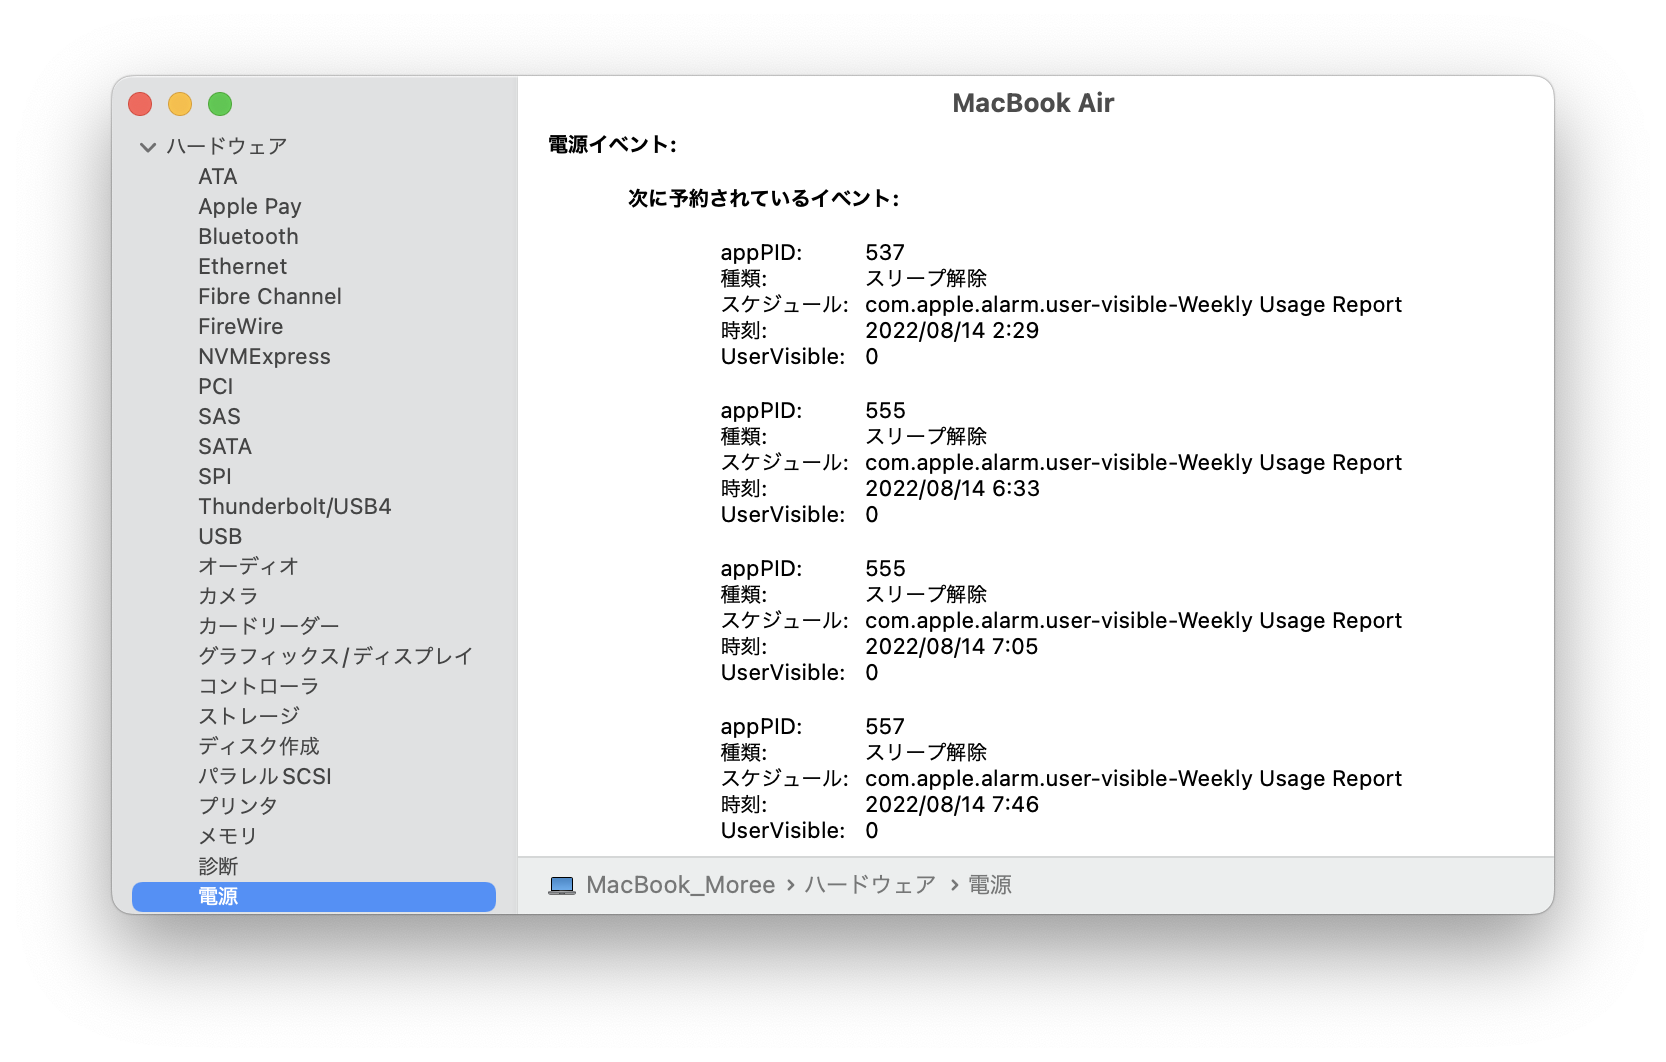Image resolution: width=1666 pixels, height=1062 pixels.
Task: Open 診断 sidebar entry
Action: (x=218, y=867)
